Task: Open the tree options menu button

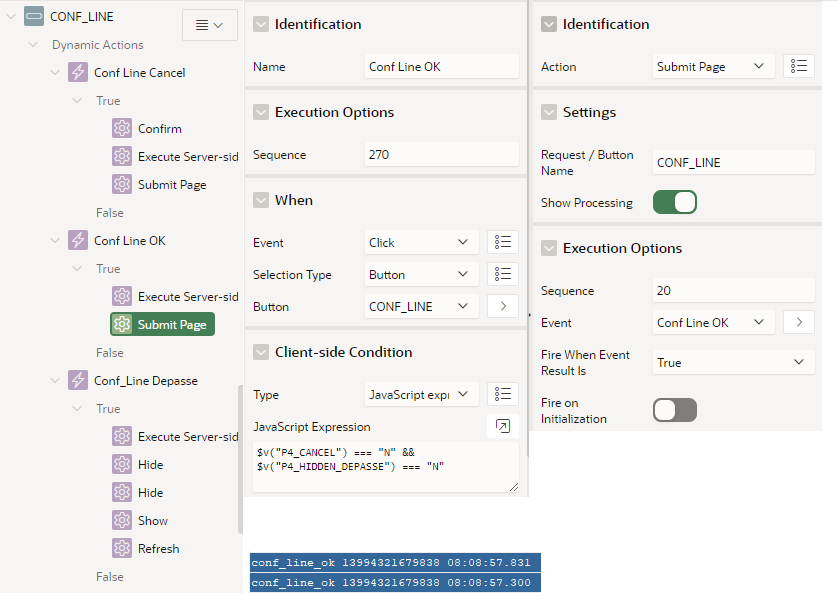Action: (x=209, y=25)
